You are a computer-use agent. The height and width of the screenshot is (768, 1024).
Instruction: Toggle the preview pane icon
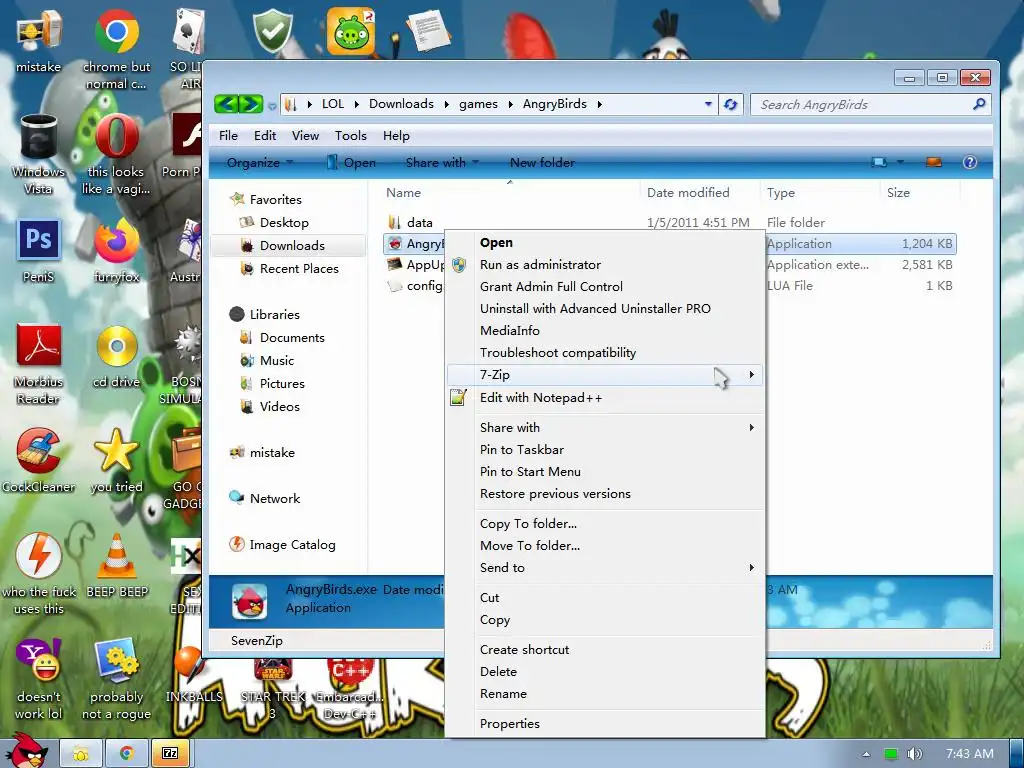[934, 162]
